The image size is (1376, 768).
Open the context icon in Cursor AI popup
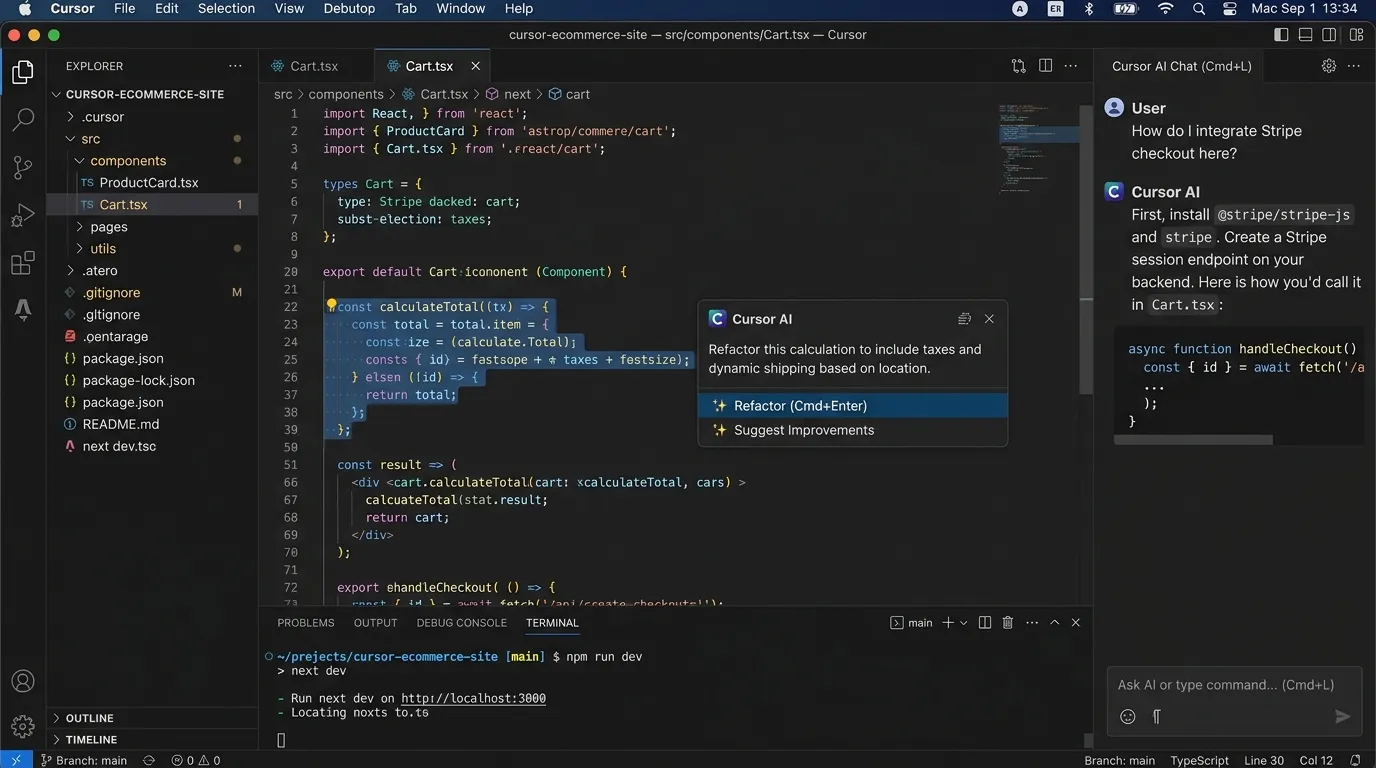(964, 319)
